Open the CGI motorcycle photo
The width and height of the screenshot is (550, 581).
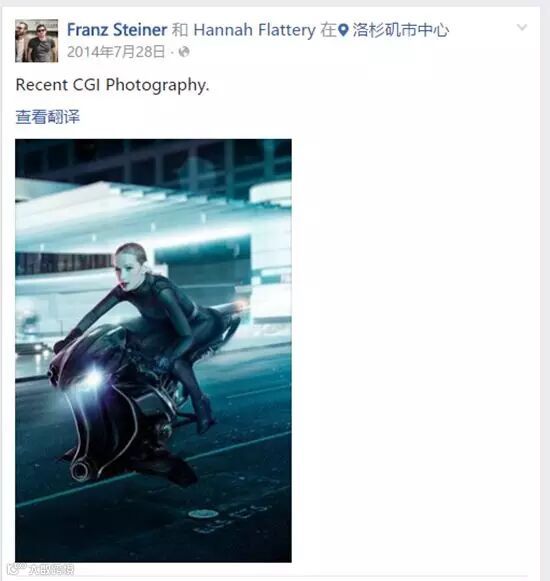click(153, 351)
